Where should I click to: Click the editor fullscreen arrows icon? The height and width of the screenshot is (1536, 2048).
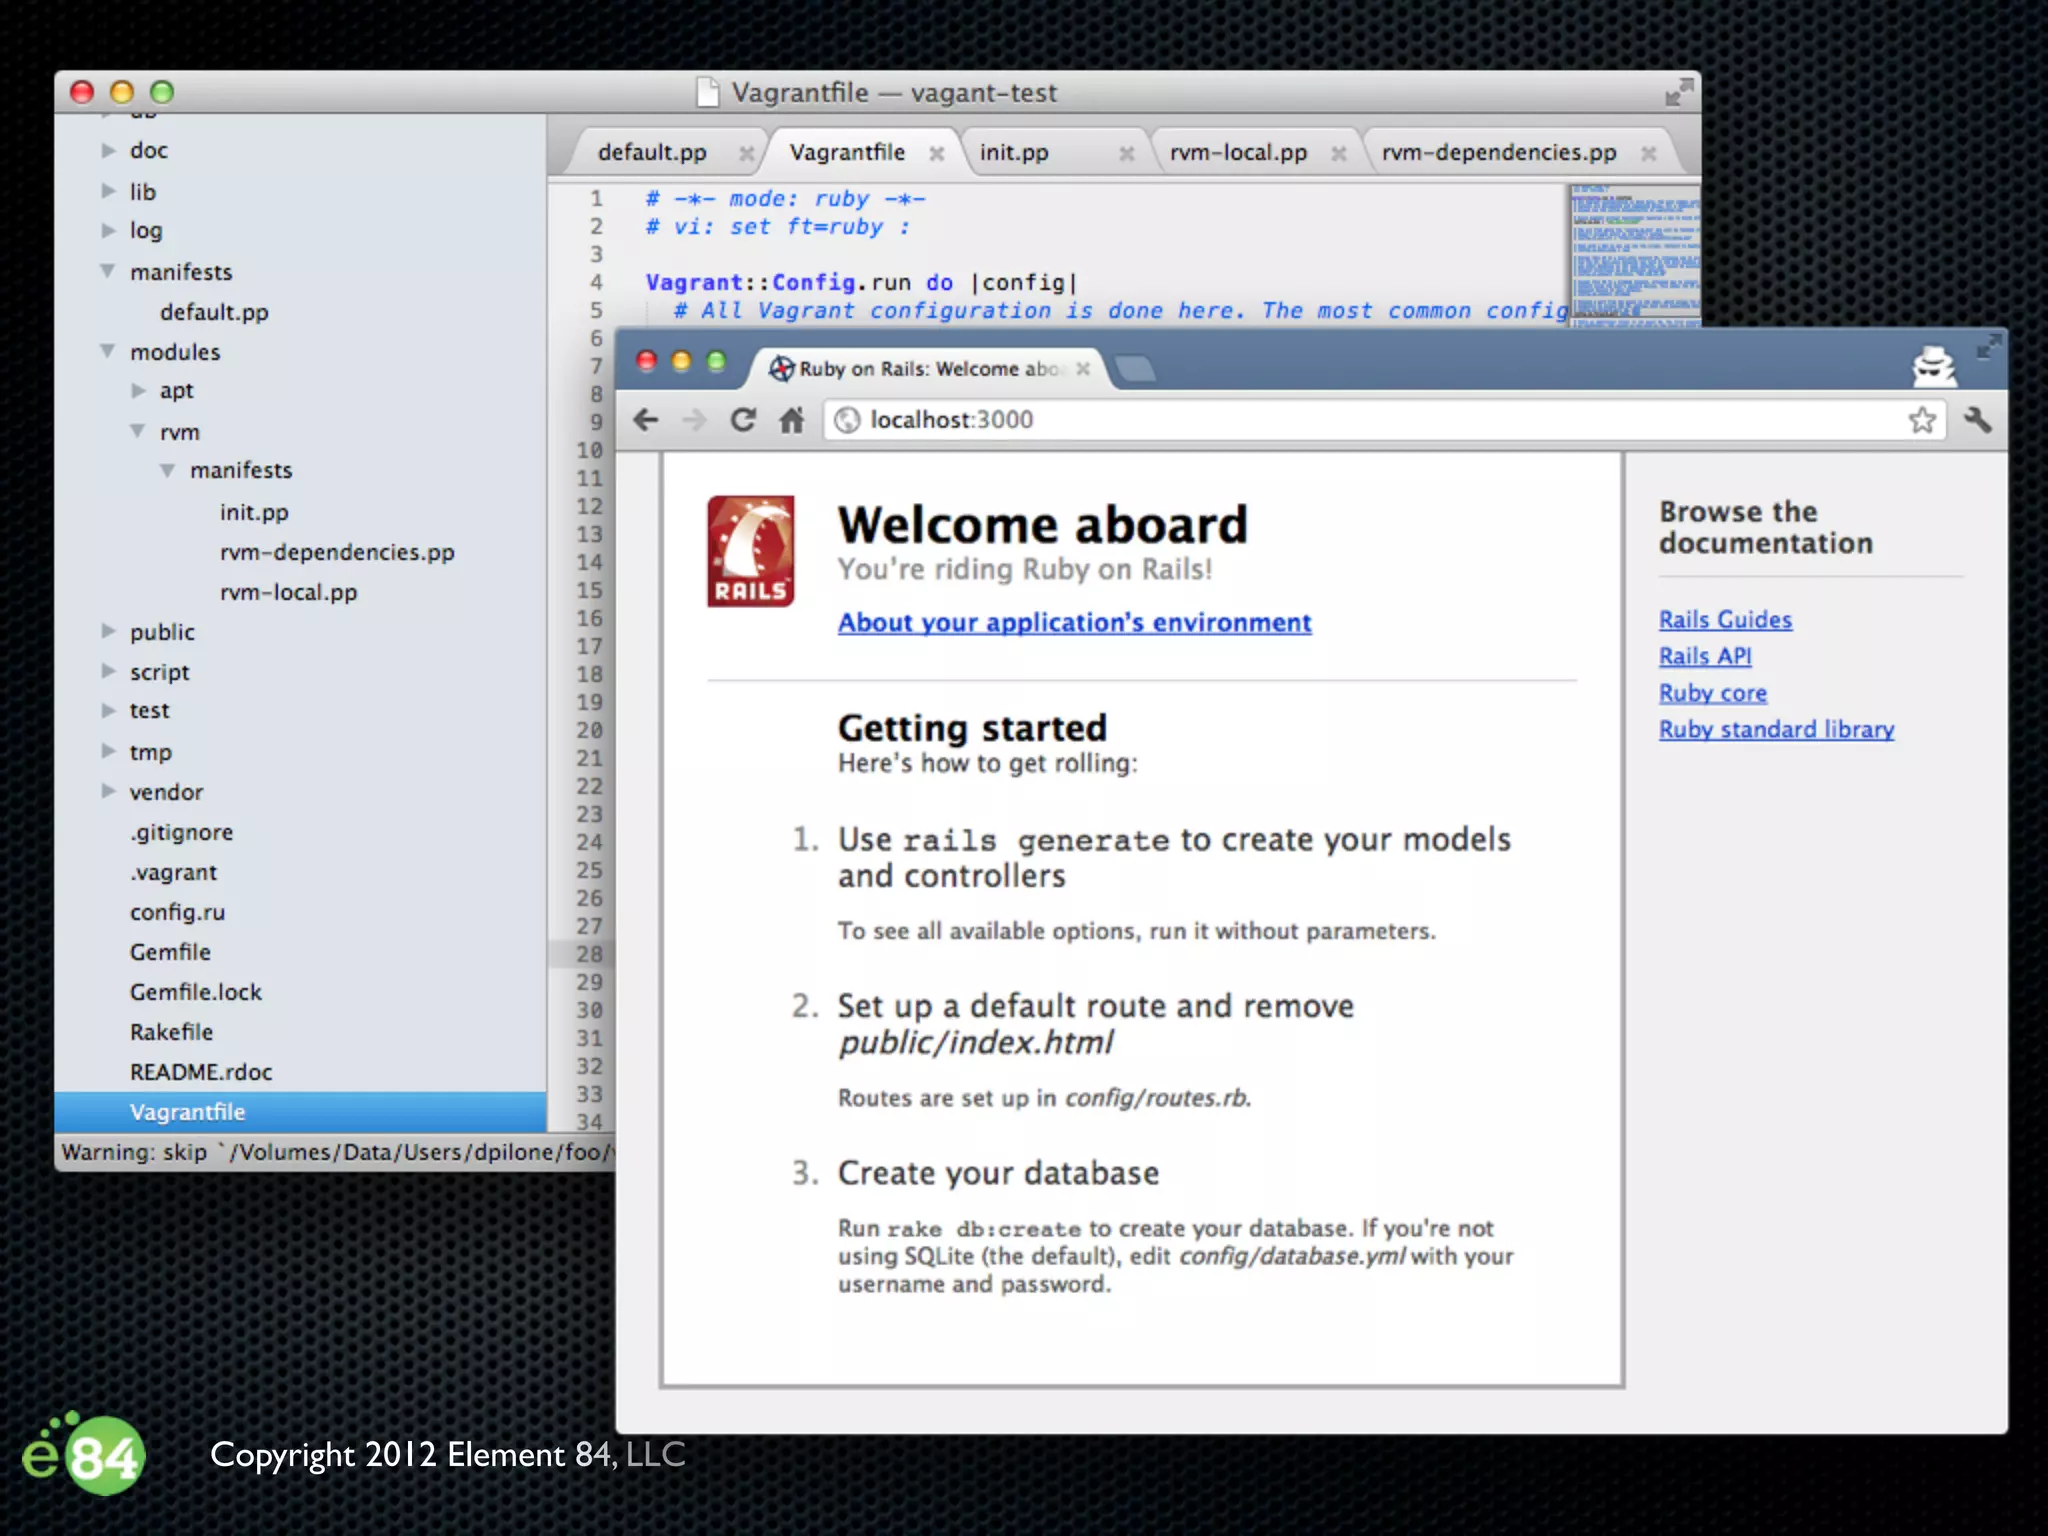coord(1678,93)
